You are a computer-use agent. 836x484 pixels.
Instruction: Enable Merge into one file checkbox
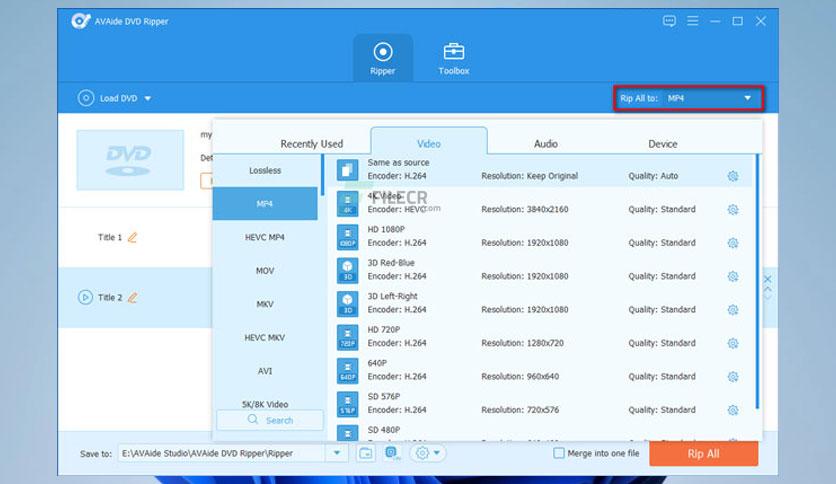click(559, 453)
